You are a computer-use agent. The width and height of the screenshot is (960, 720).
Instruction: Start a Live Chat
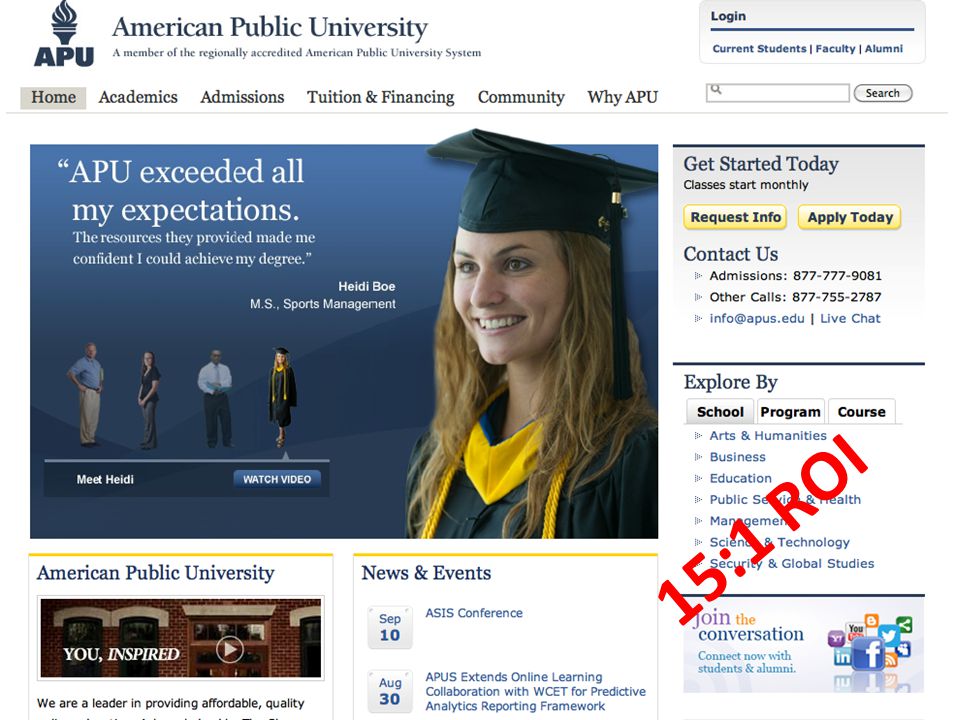pos(850,318)
